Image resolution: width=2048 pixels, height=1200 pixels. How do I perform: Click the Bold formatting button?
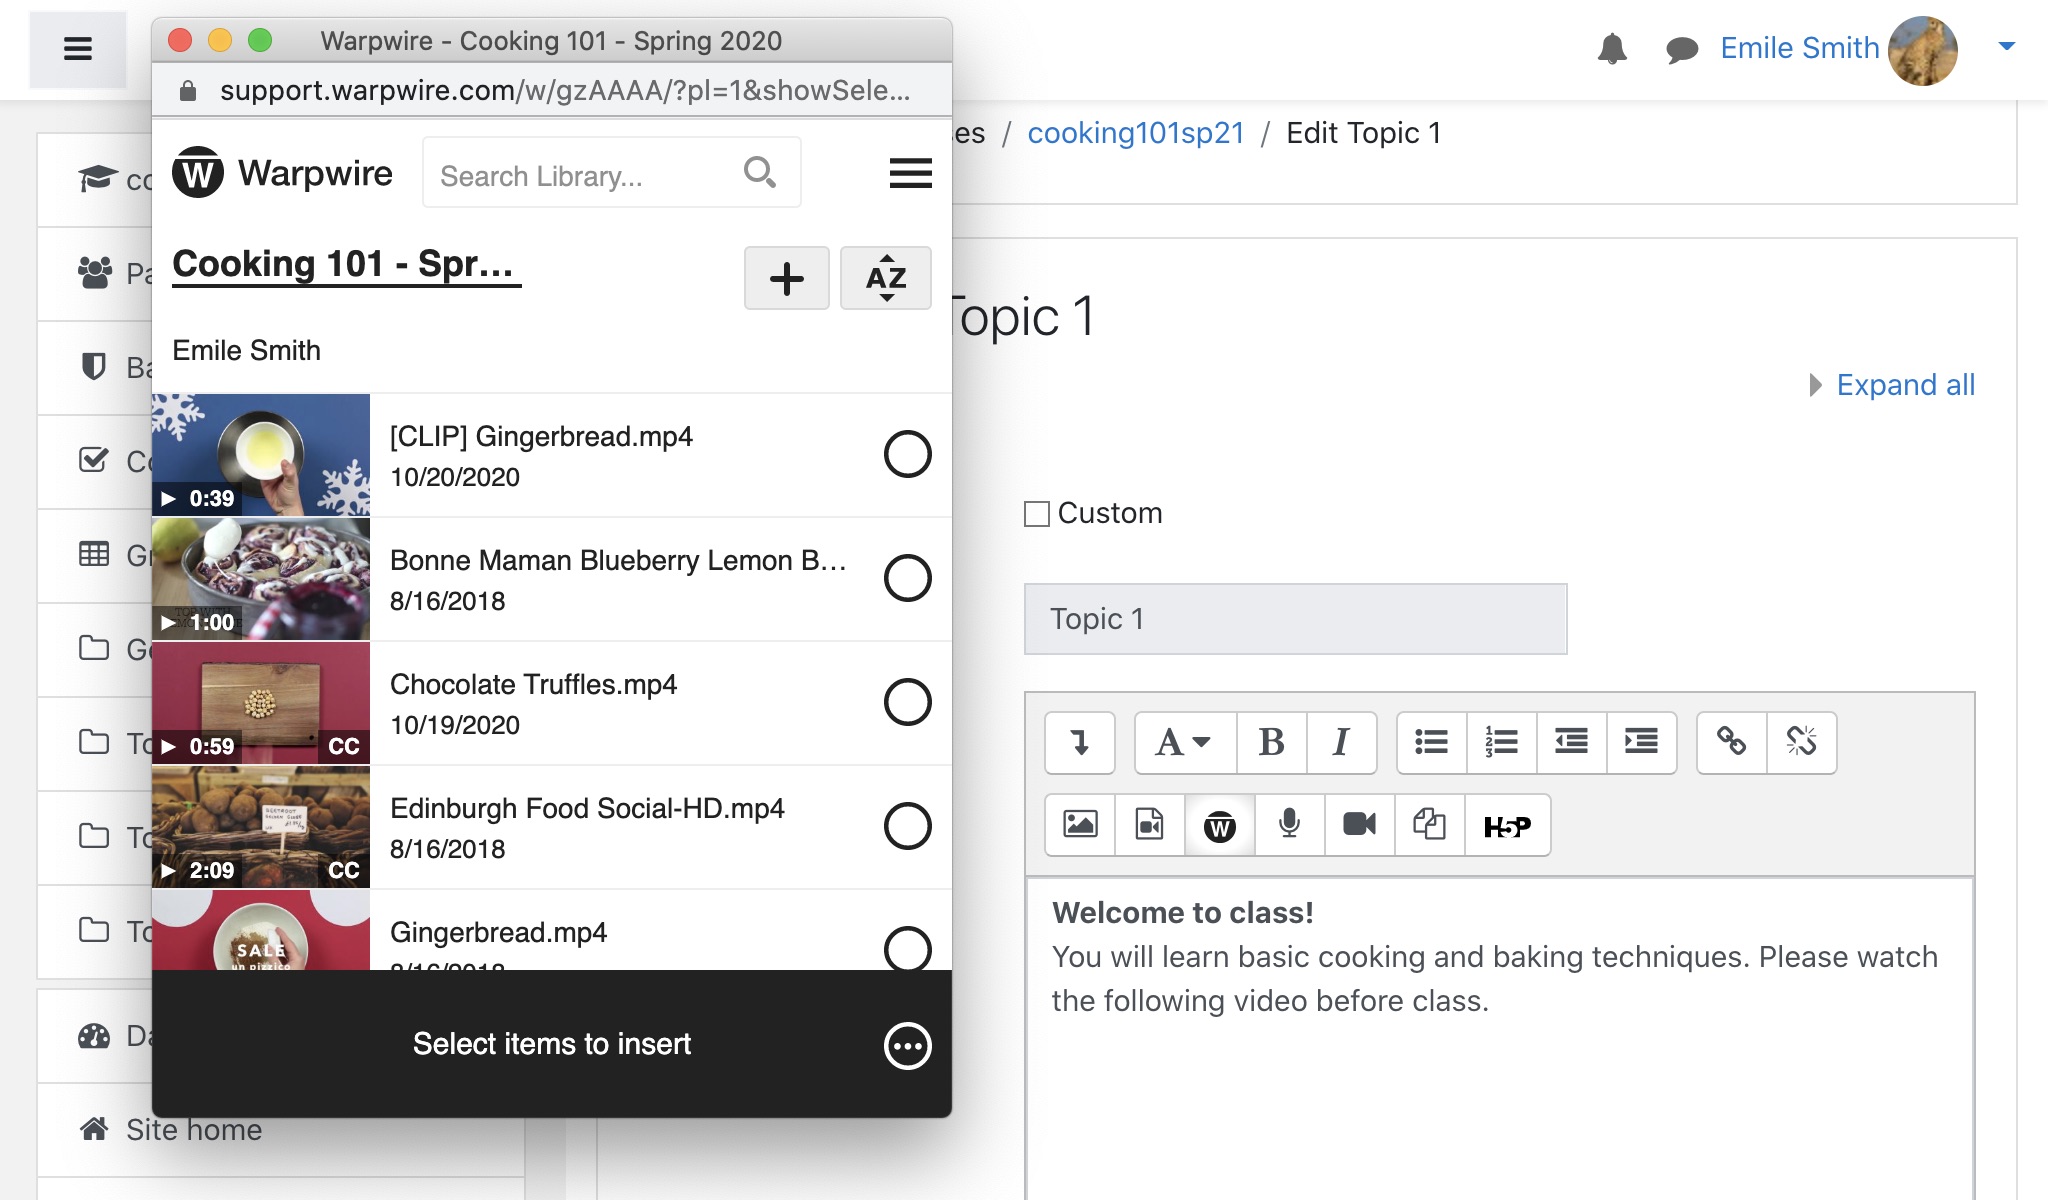1268,739
